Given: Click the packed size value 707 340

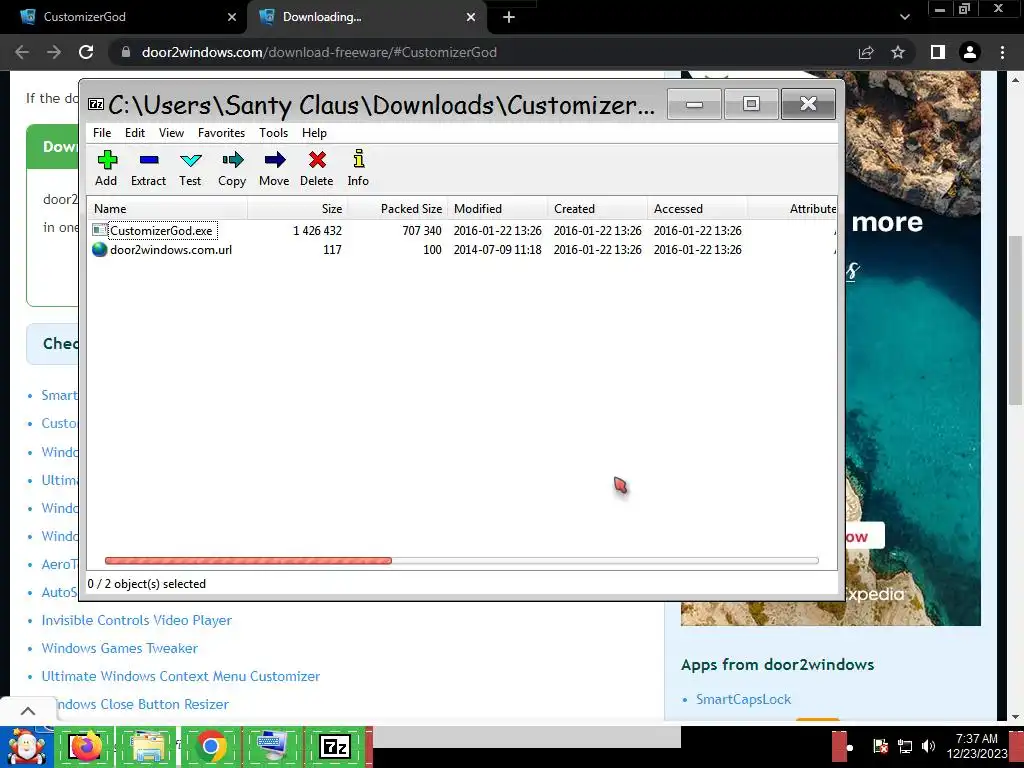Looking at the screenshot, I should (422, 231).
